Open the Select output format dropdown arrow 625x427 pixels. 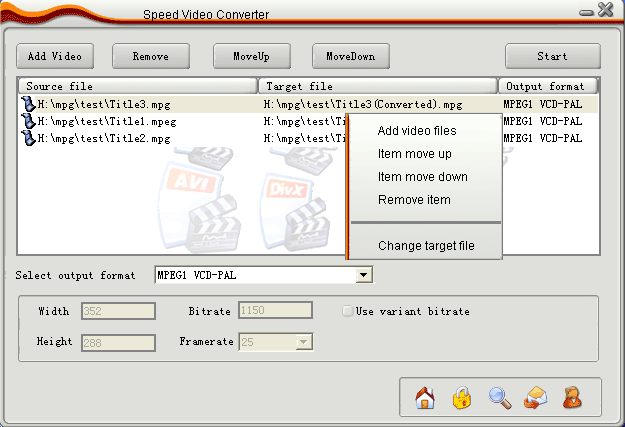pos(363,275)
